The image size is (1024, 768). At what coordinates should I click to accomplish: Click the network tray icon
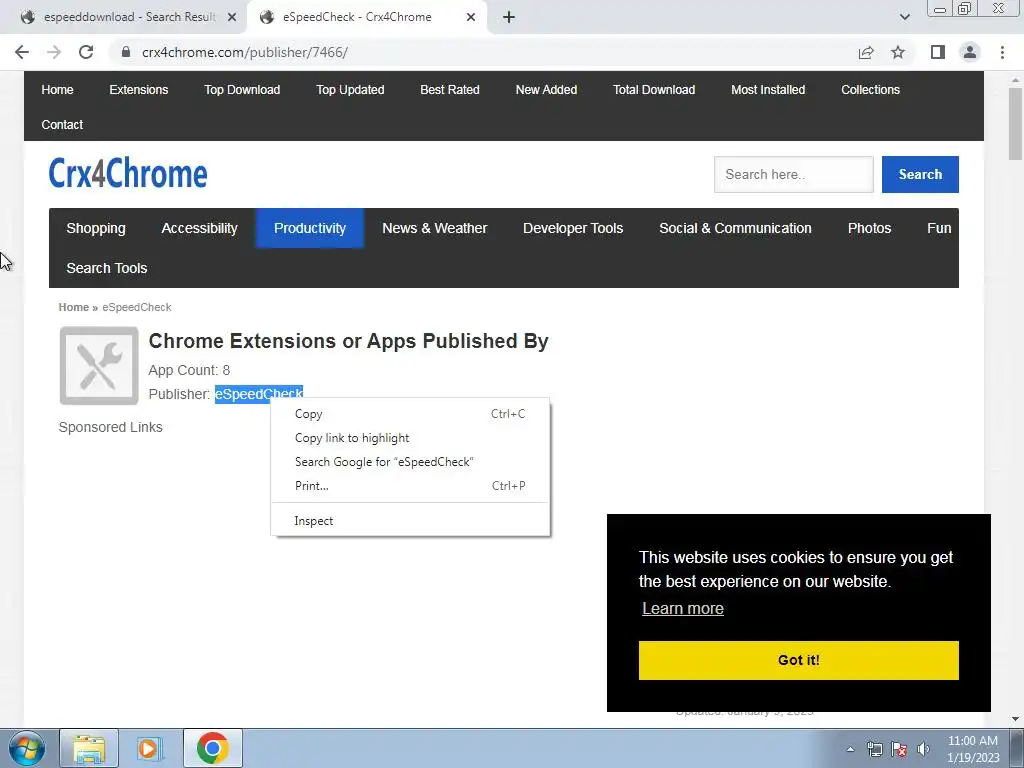tap(874, 749)
